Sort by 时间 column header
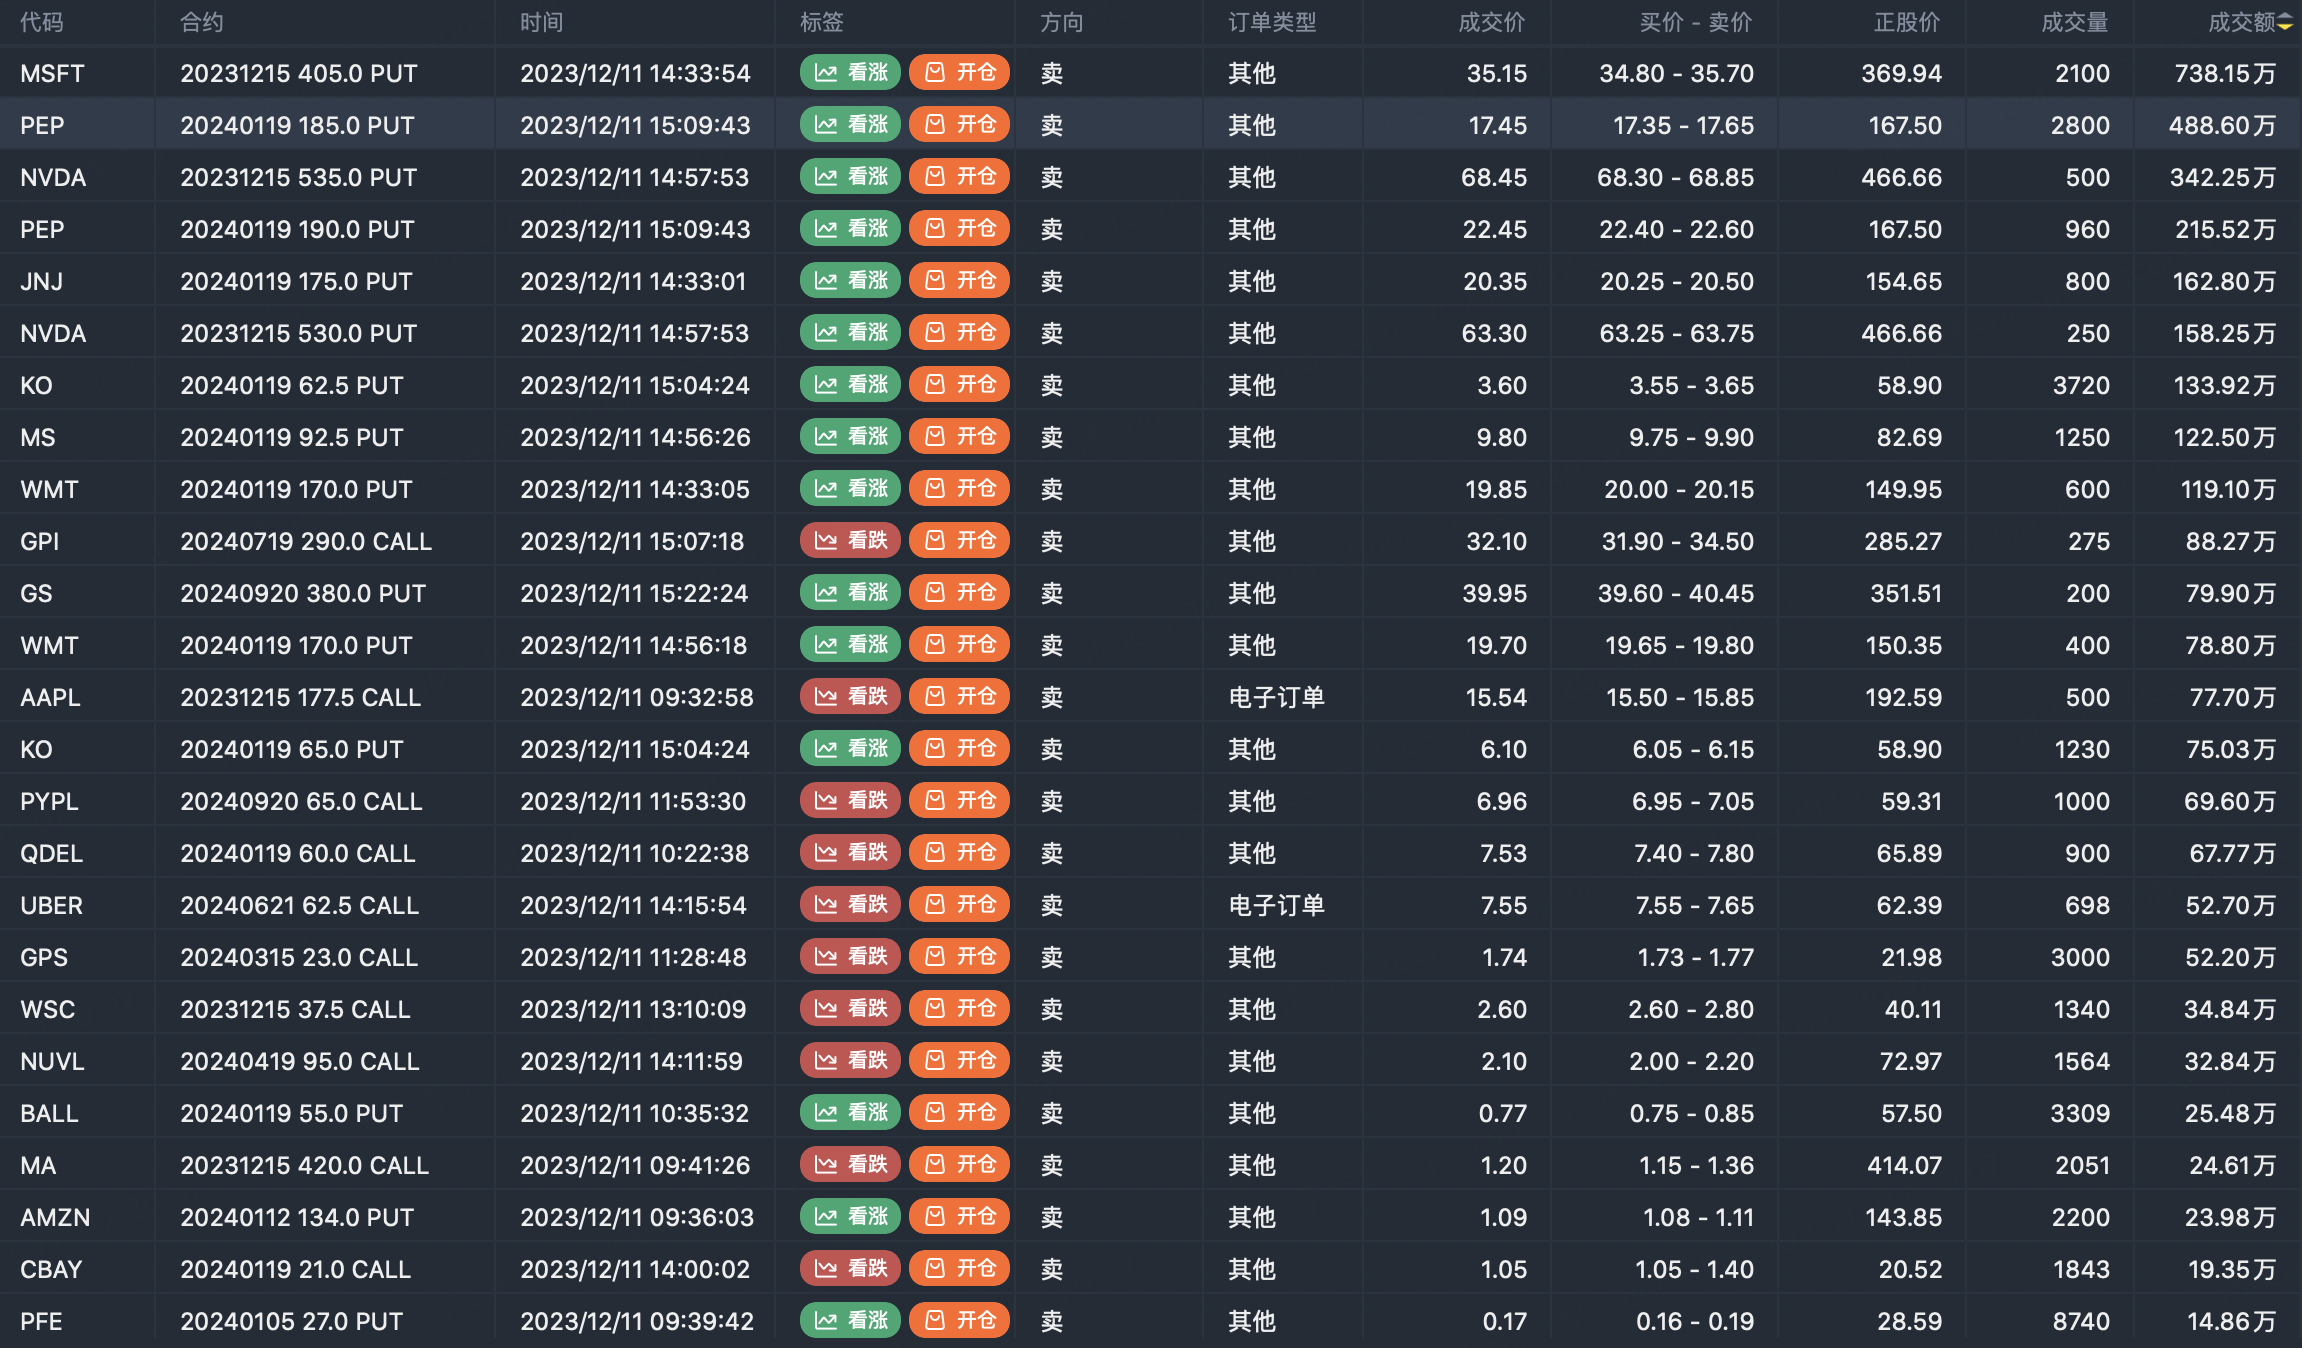Image resolution: width=2302 pixels, height=1348 pixels. tap(542, 23)
